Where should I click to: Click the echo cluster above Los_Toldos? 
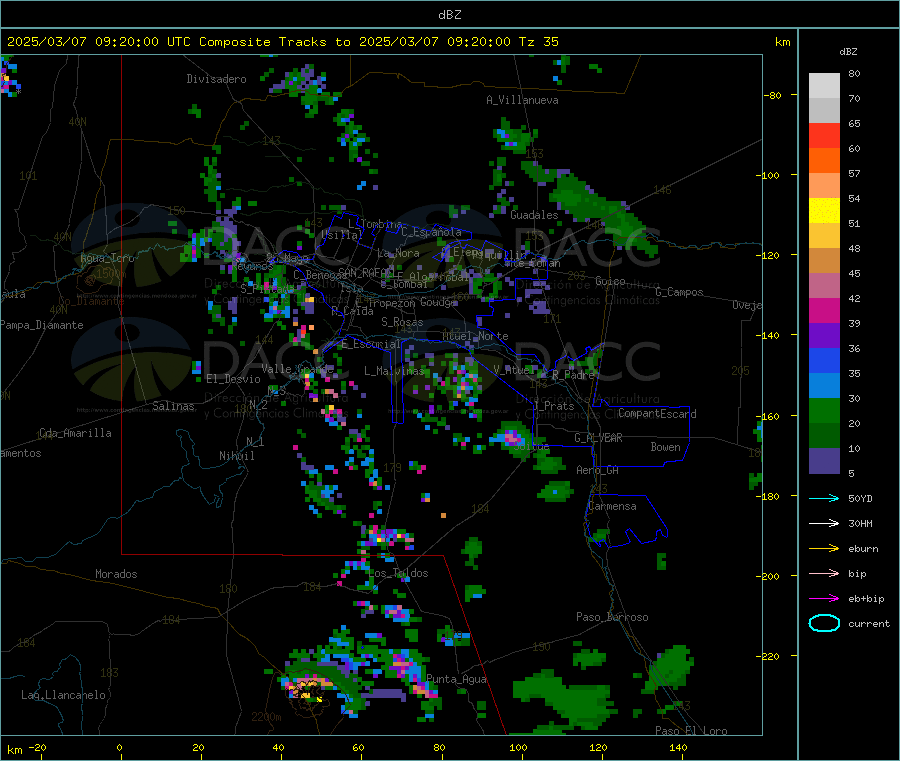pyautogui.click(x=386, y=537)
